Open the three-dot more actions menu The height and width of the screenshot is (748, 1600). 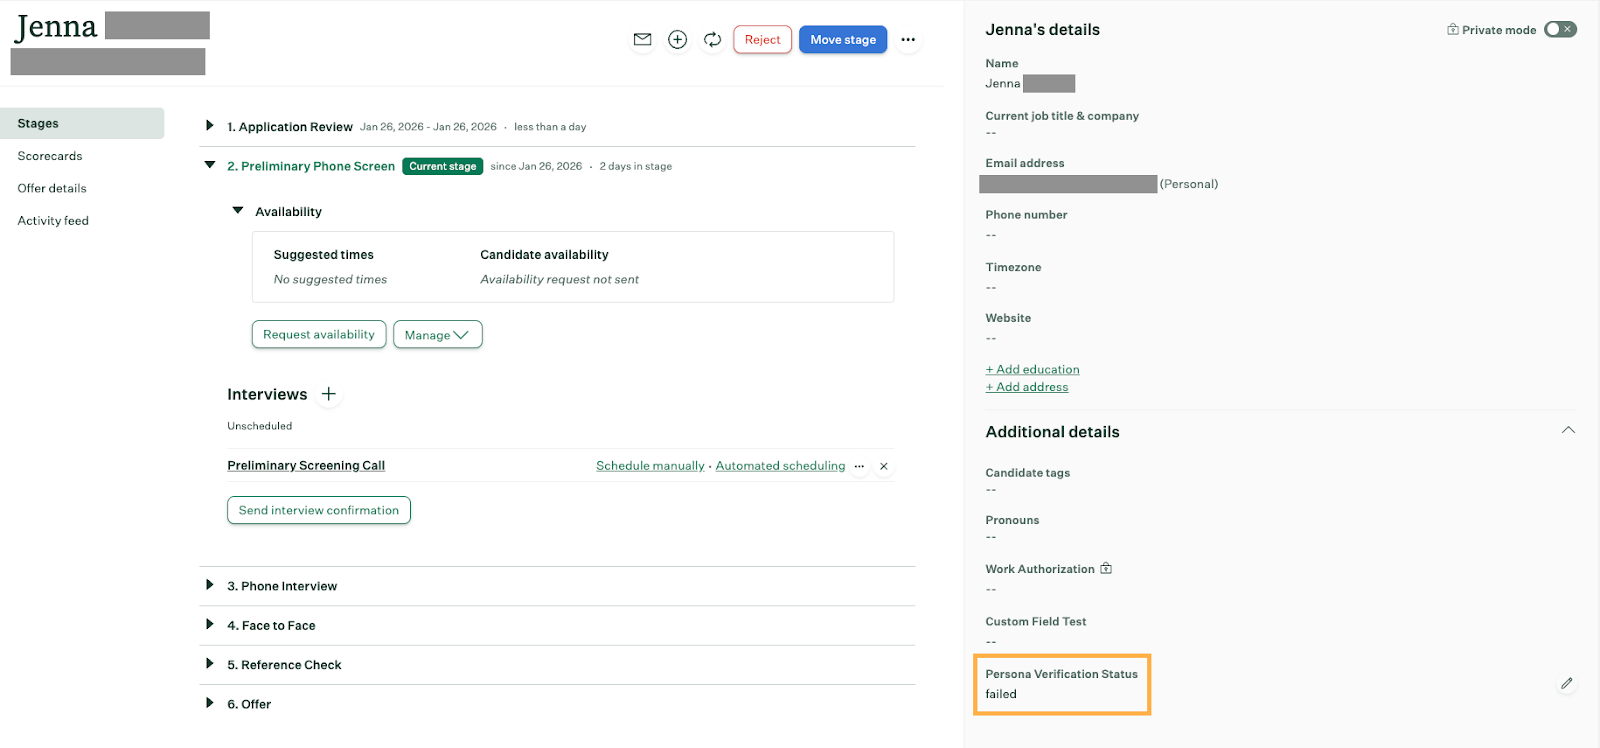point(907,40)
